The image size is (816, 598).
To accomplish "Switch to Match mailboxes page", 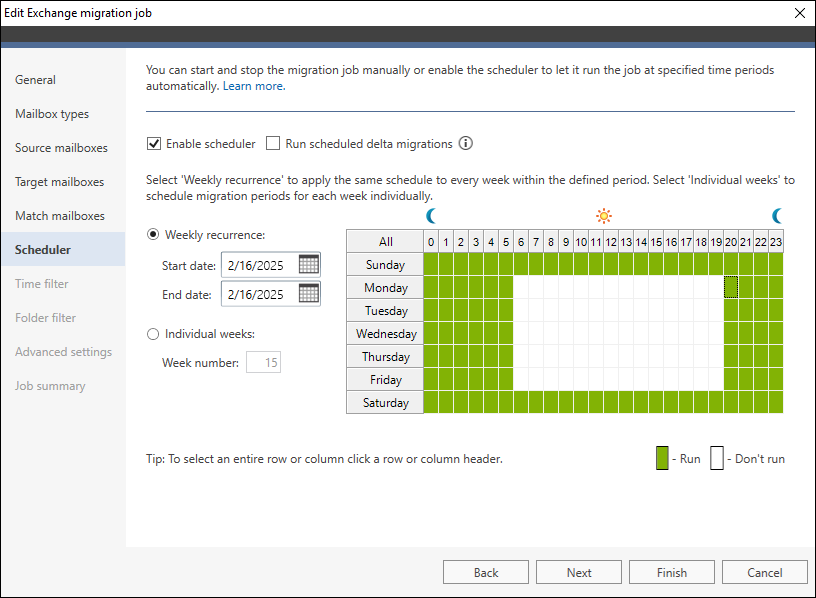I will pyautogui.click(x=59, y=216).
